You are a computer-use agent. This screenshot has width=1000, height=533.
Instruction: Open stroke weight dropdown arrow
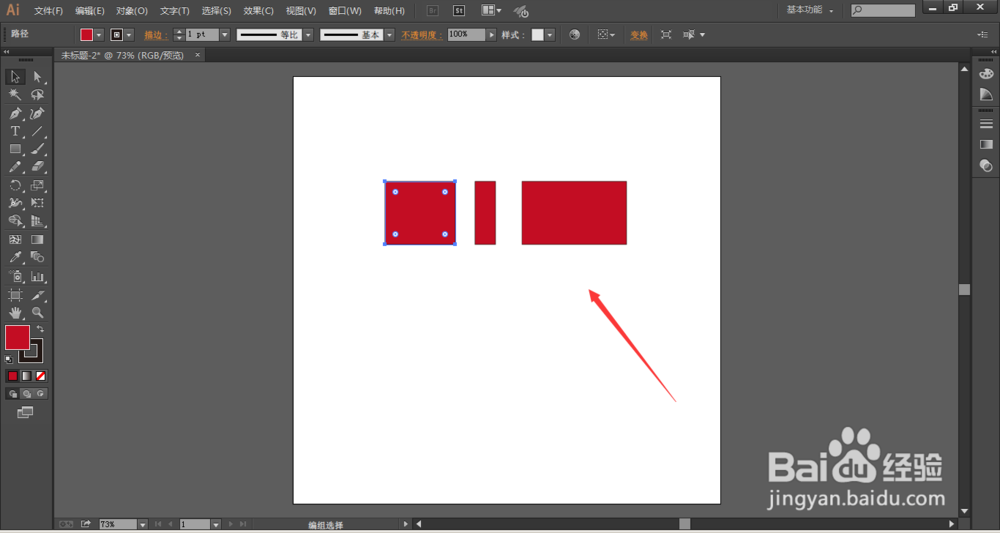(224, 35)
